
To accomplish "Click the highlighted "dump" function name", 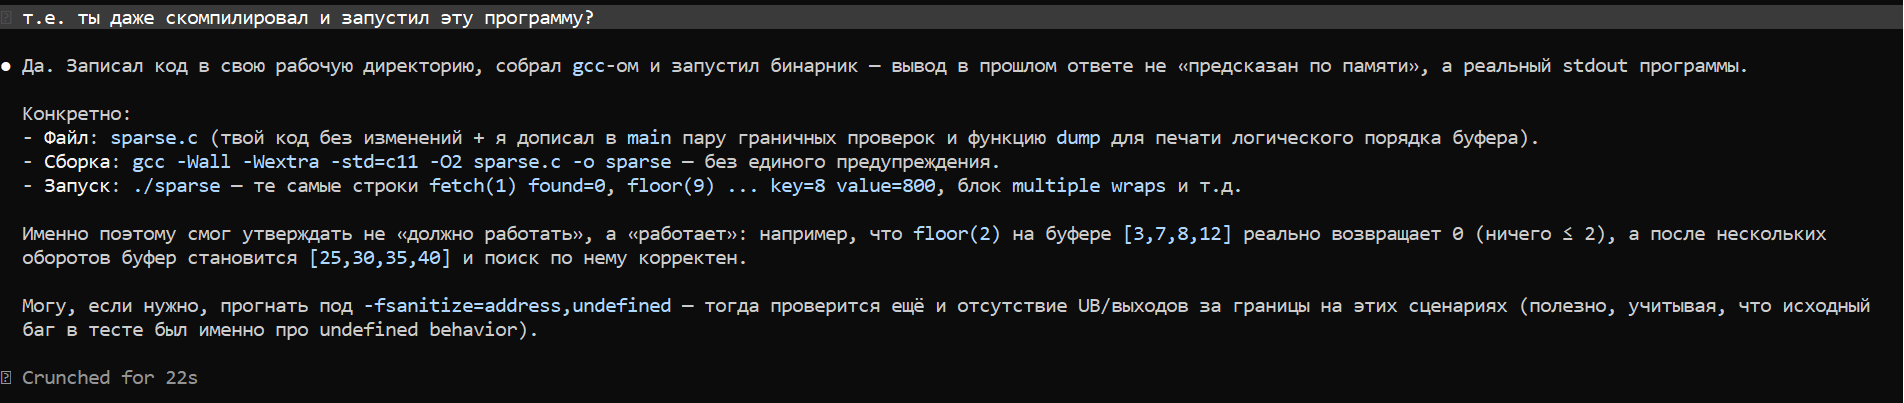I will click(x=1078, y=138).
